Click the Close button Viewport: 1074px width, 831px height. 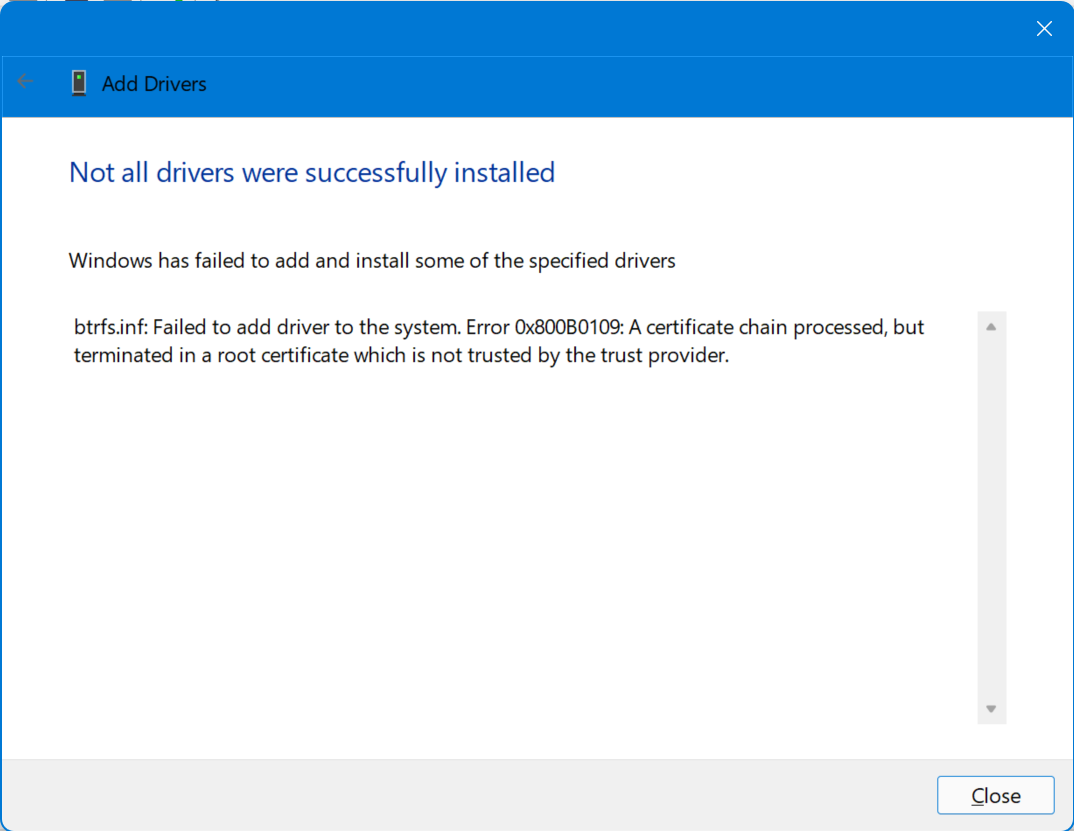tap(995, 795)
